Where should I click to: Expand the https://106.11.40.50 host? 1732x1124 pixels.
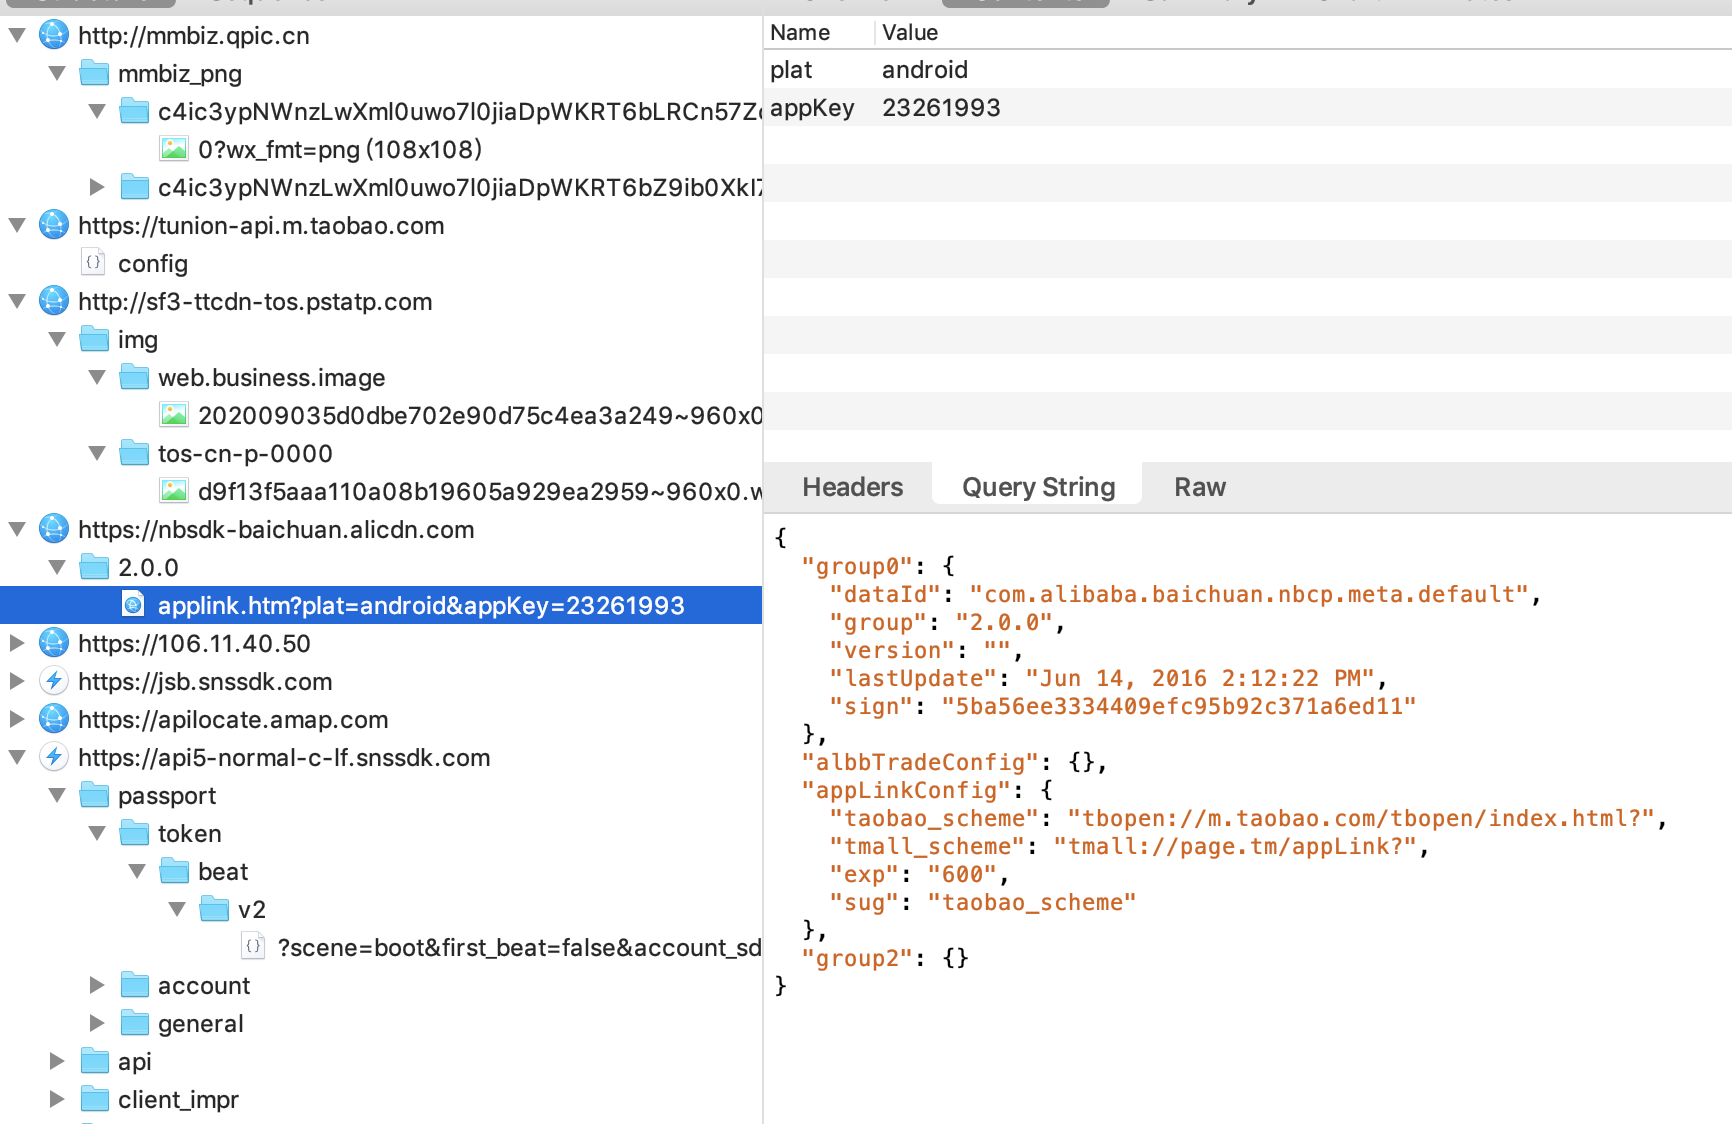coord(17,643)
